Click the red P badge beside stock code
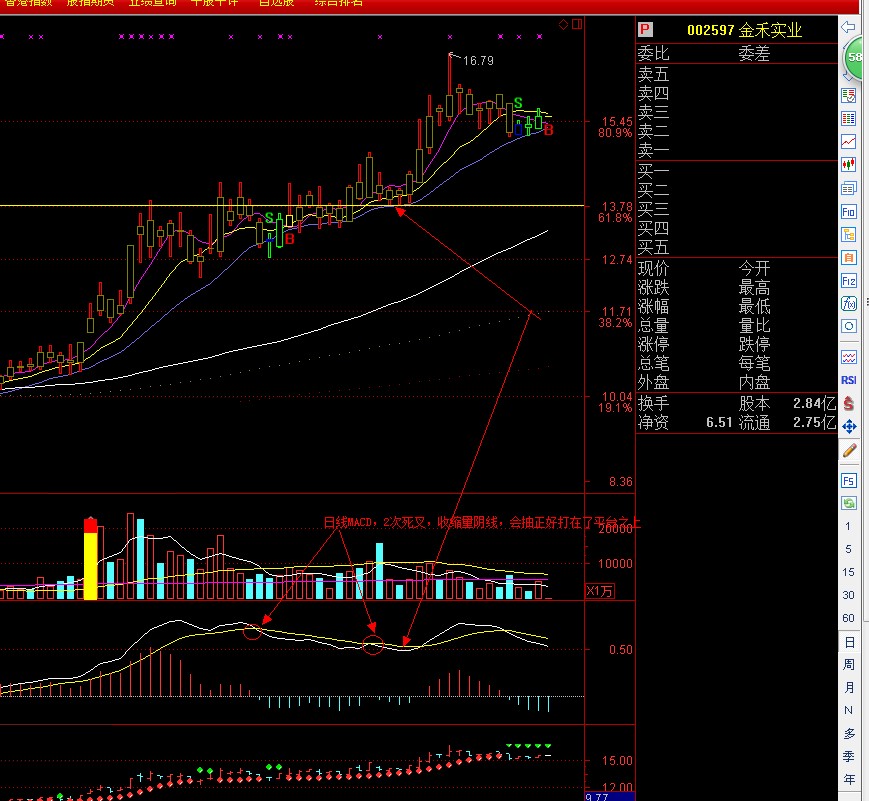 (645, 30)
